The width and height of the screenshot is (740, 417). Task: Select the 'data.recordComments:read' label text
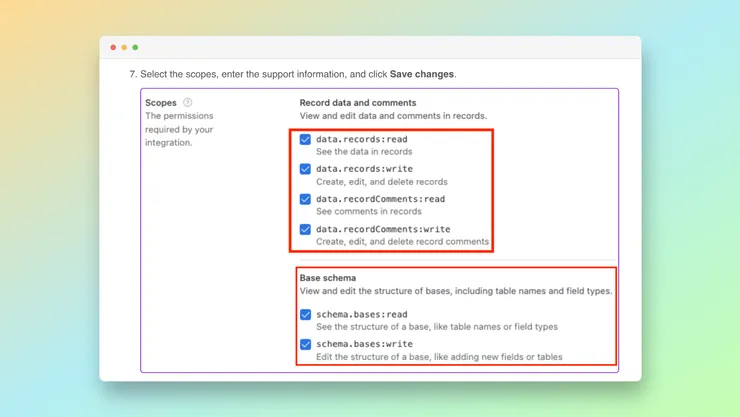(x=380, y=199)
